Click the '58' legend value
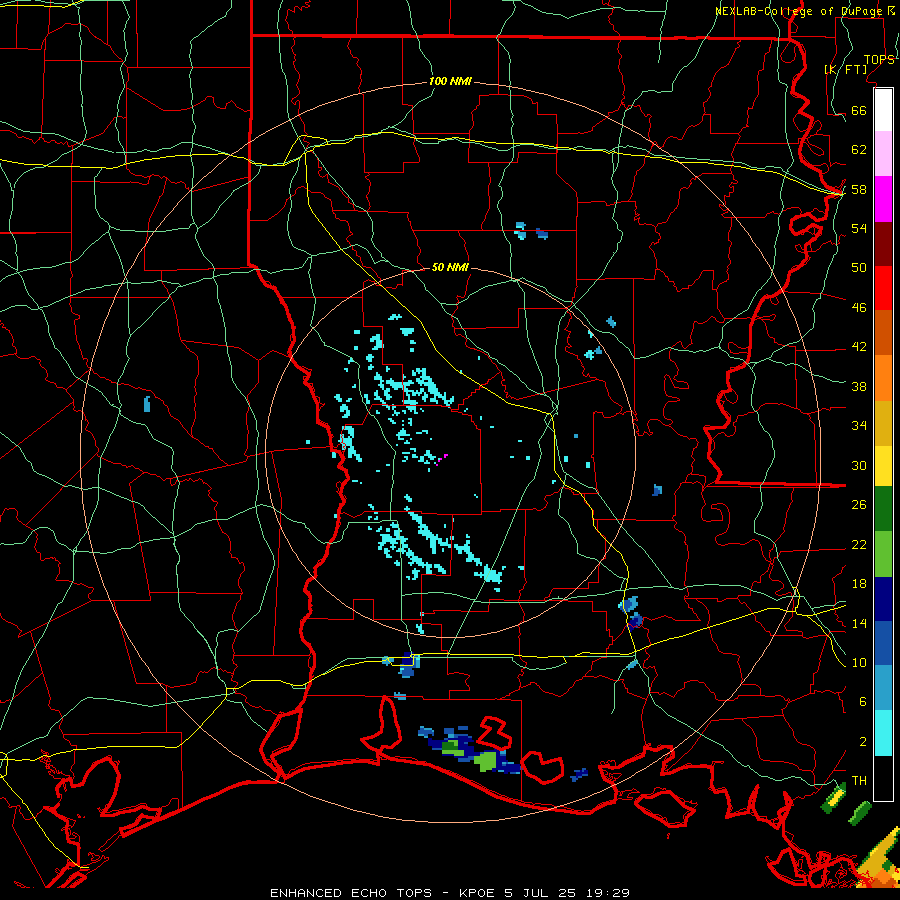This screenshot has width=900, height=900. click(x=859, y=189)
